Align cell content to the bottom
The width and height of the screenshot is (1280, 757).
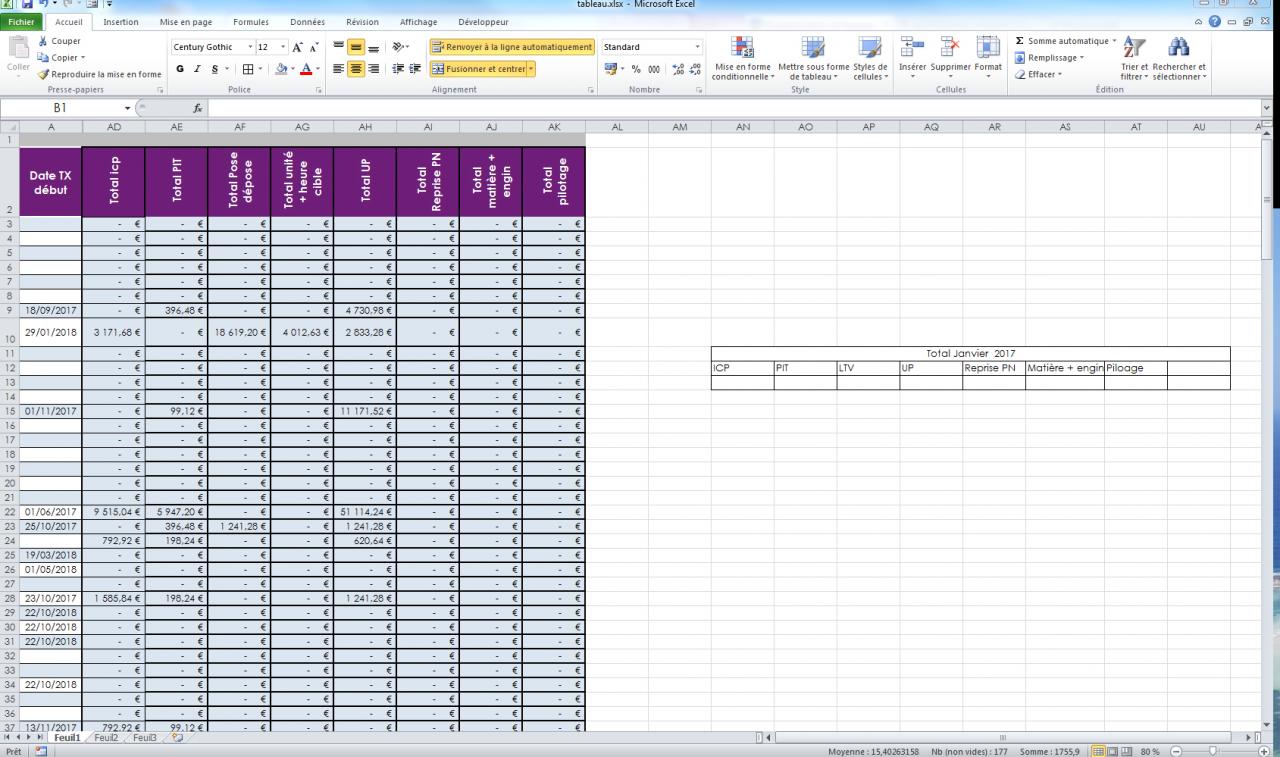(371, 47)
